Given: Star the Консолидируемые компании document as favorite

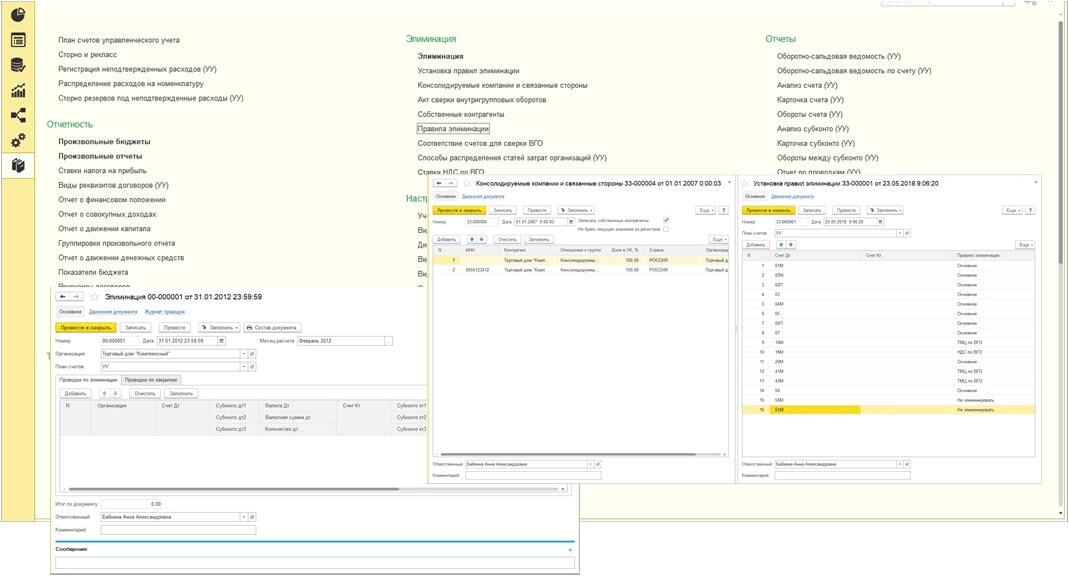Looking at the screenshot, I should coord(467,183).
